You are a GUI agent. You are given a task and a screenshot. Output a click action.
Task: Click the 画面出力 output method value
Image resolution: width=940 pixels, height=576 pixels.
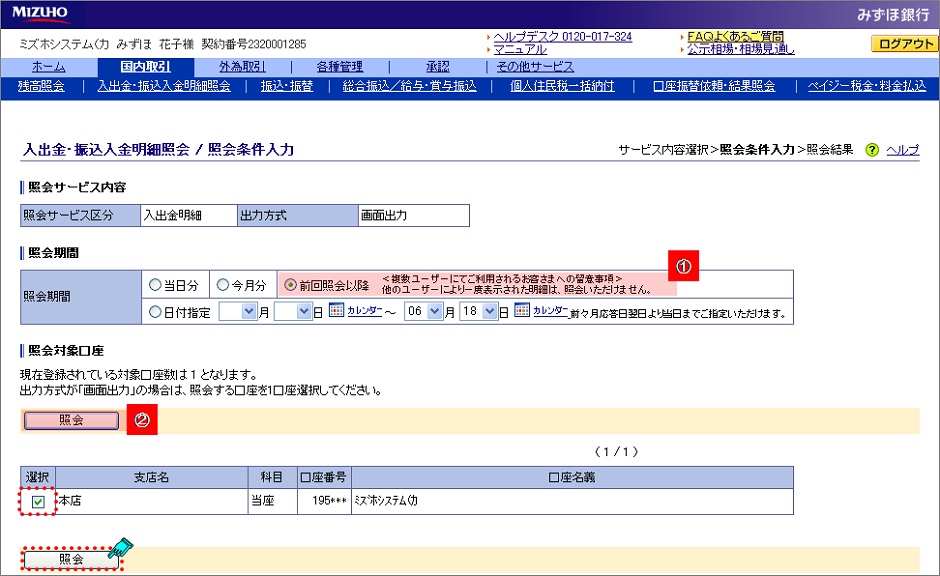414,215
